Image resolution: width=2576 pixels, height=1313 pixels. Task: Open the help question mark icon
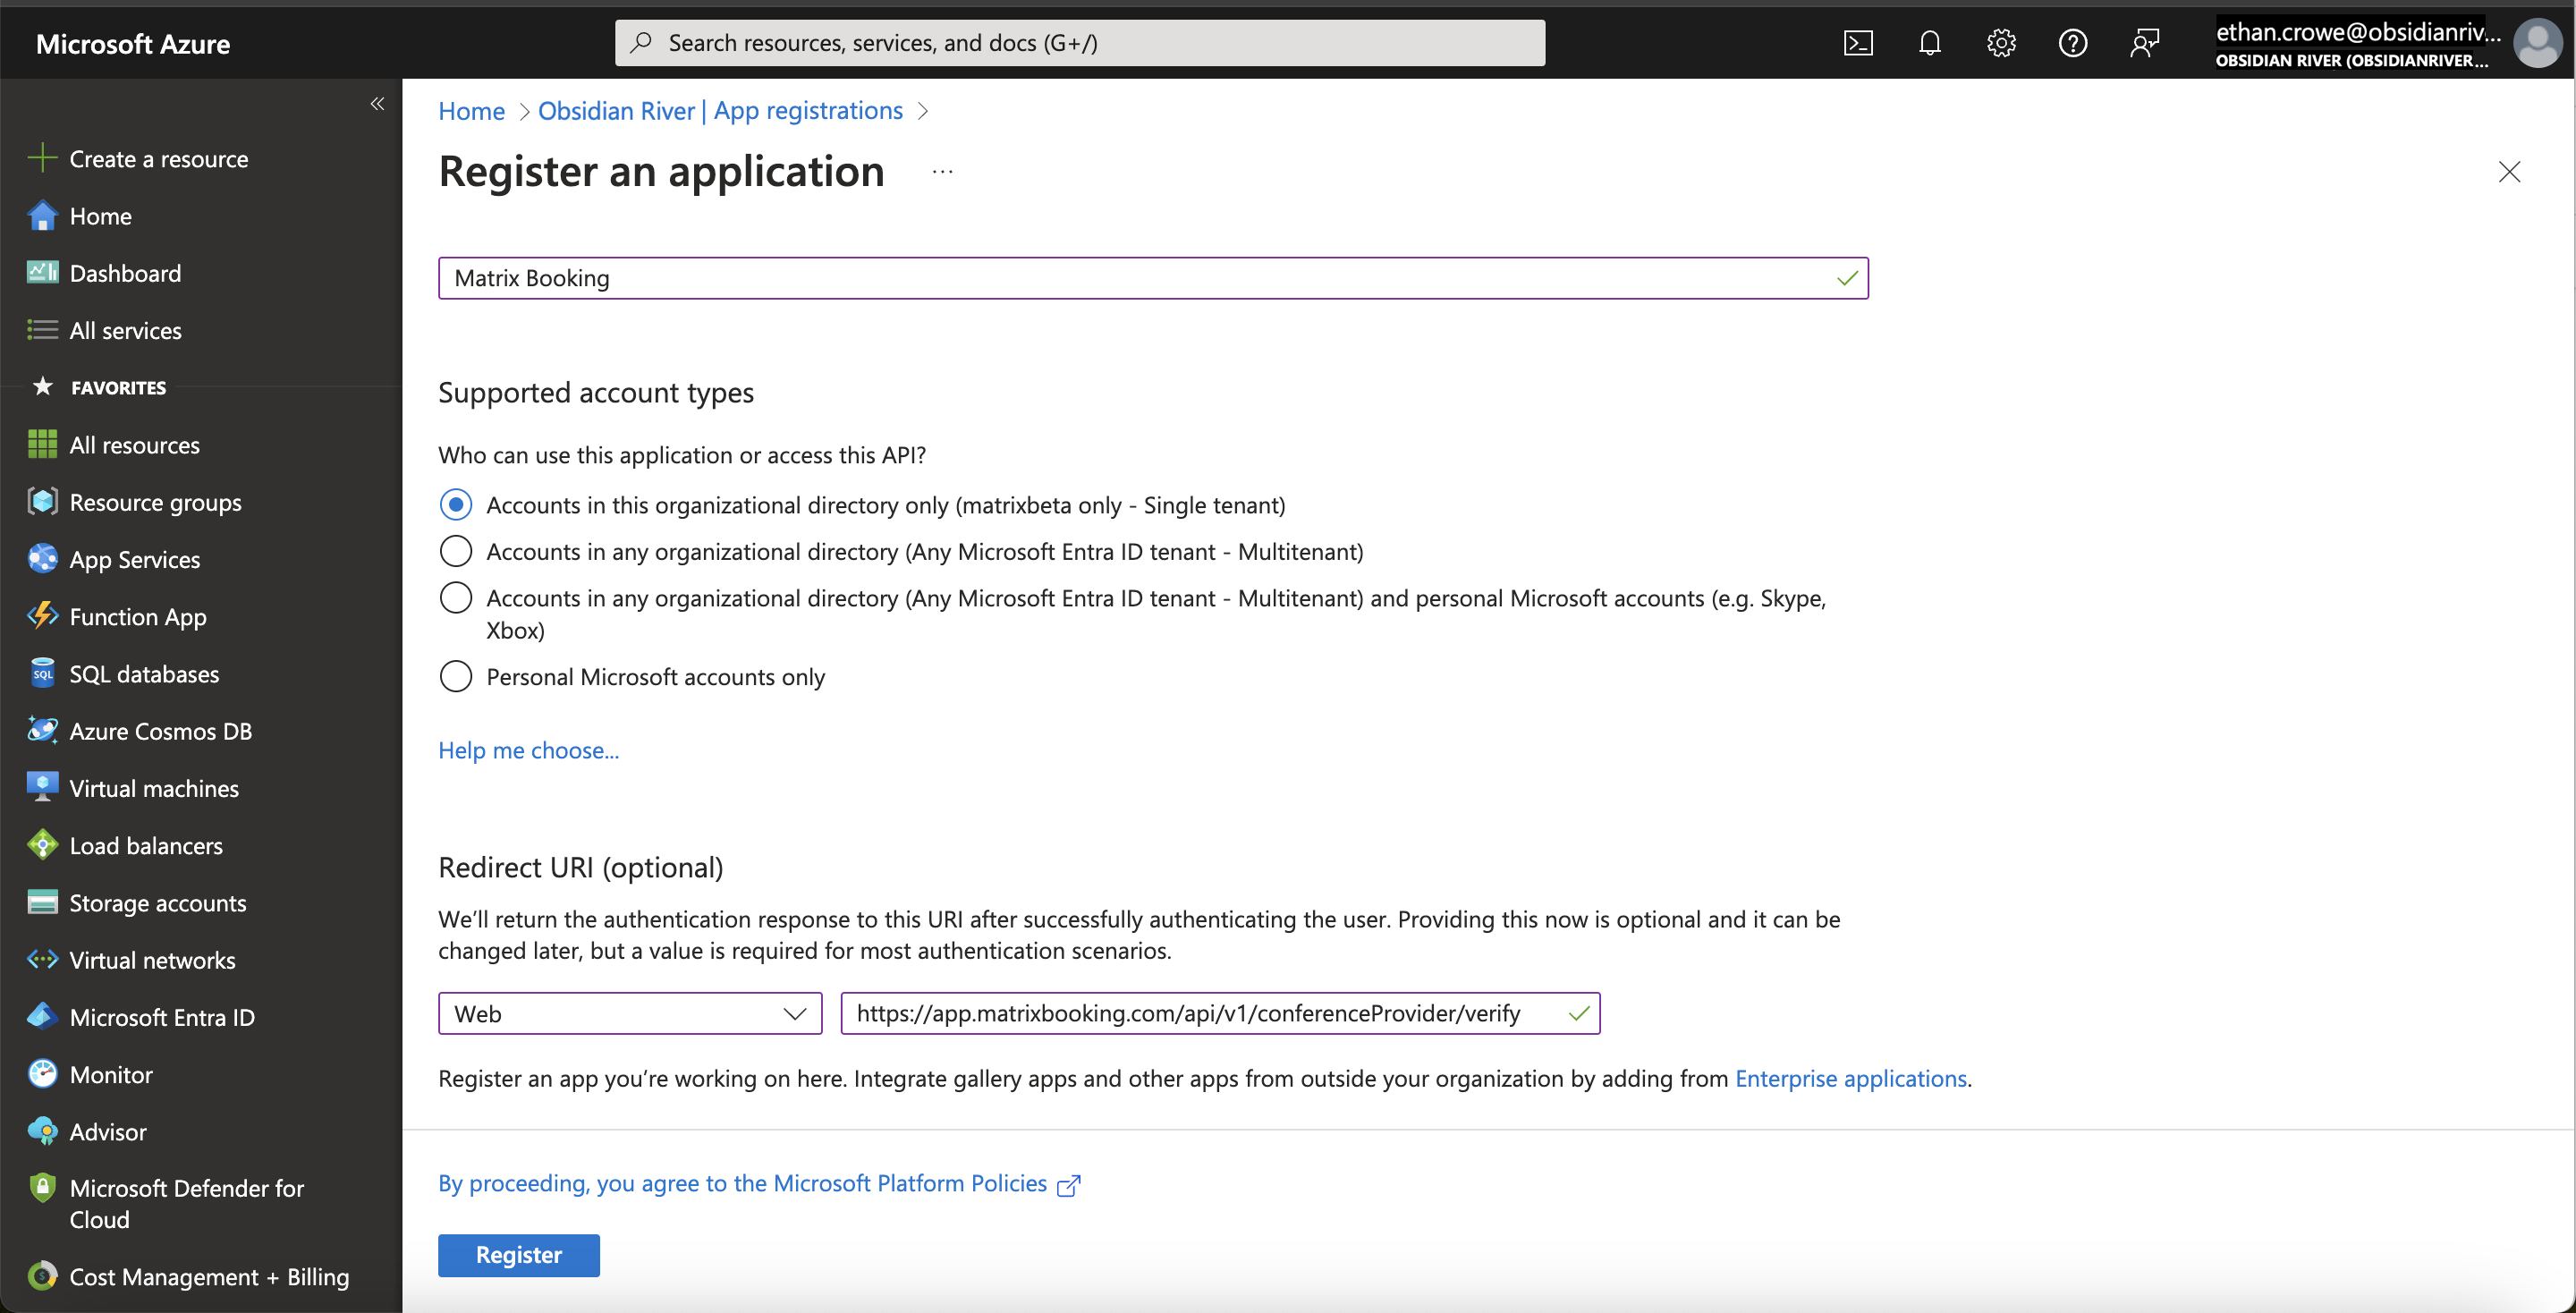tap(2072, 43)
